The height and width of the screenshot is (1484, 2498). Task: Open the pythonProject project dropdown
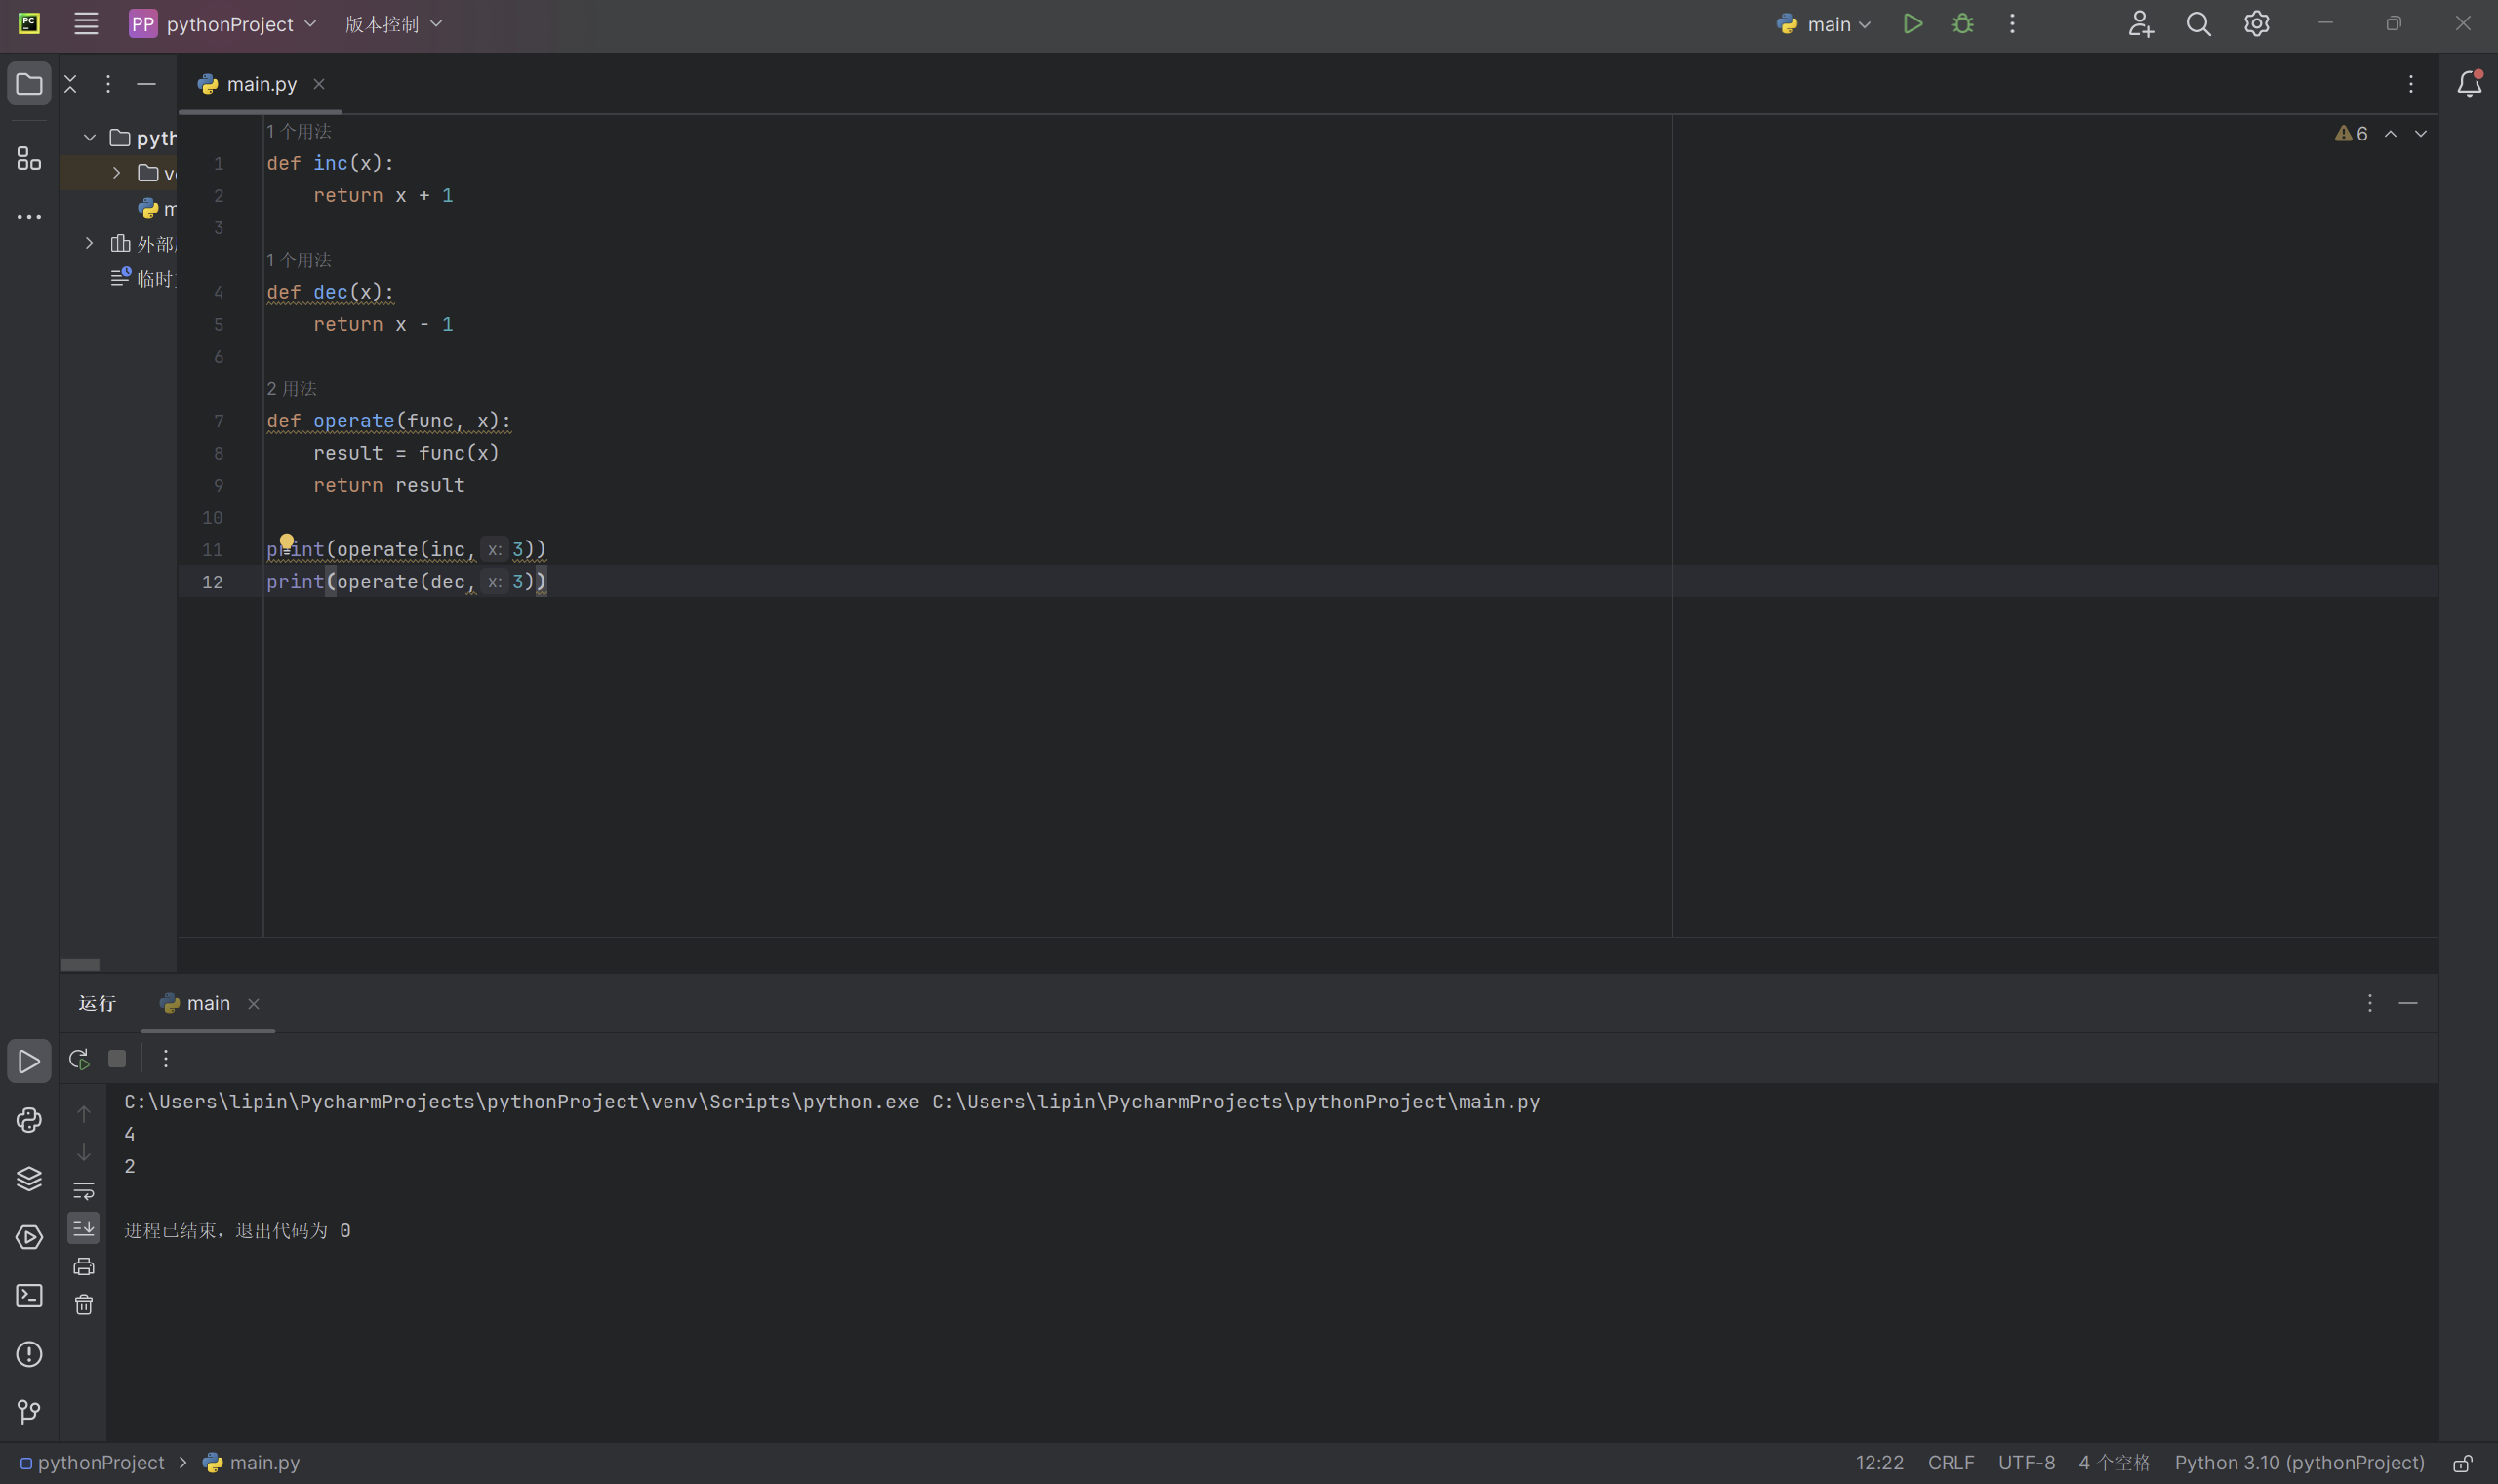click(x=223, y=24)
